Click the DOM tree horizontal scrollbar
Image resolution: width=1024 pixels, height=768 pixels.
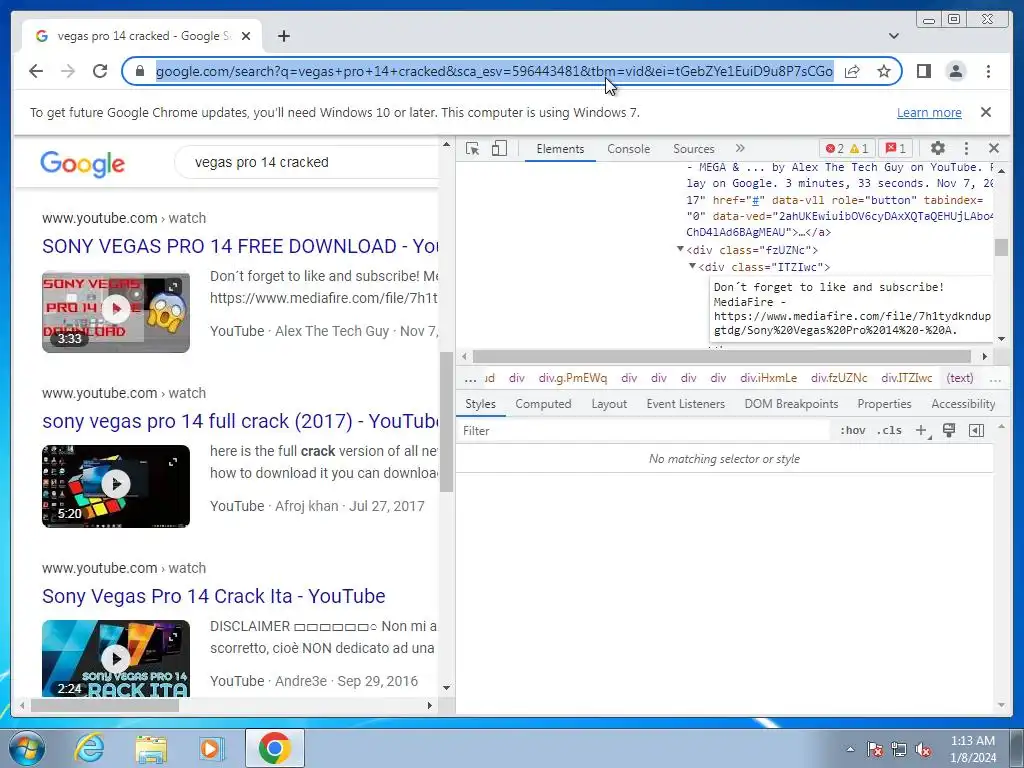coord(722,357)
